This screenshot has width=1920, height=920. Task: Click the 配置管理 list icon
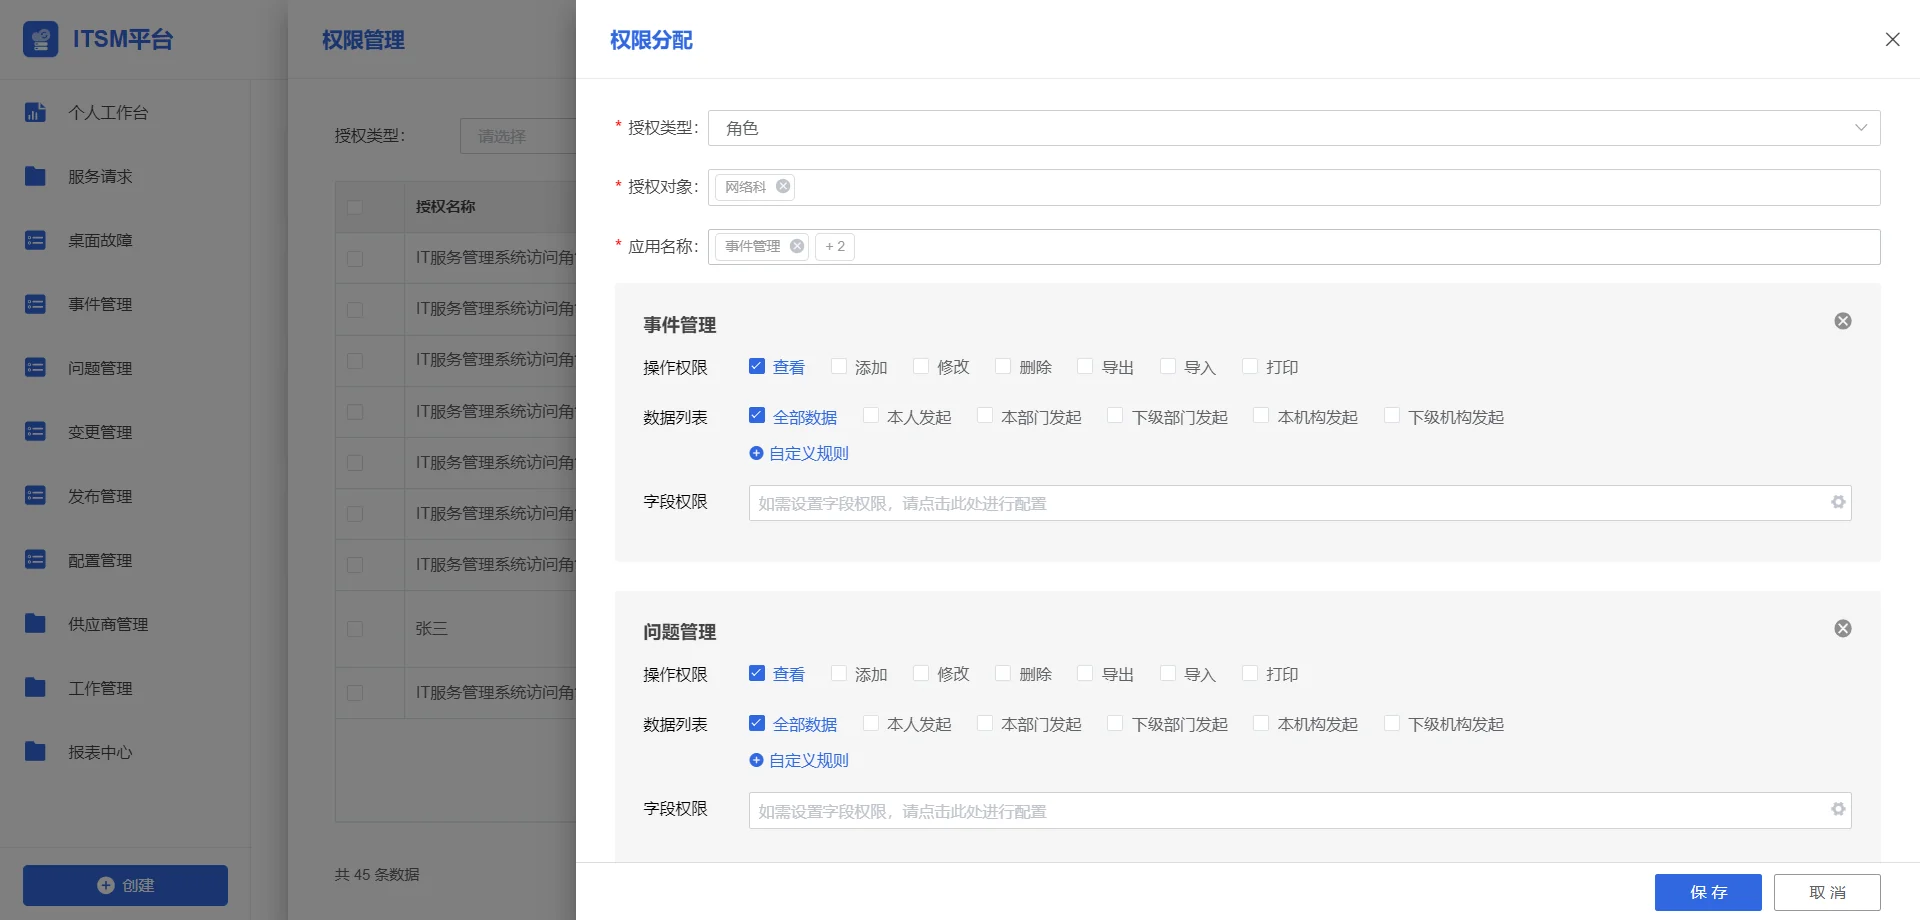pos(35,560)
